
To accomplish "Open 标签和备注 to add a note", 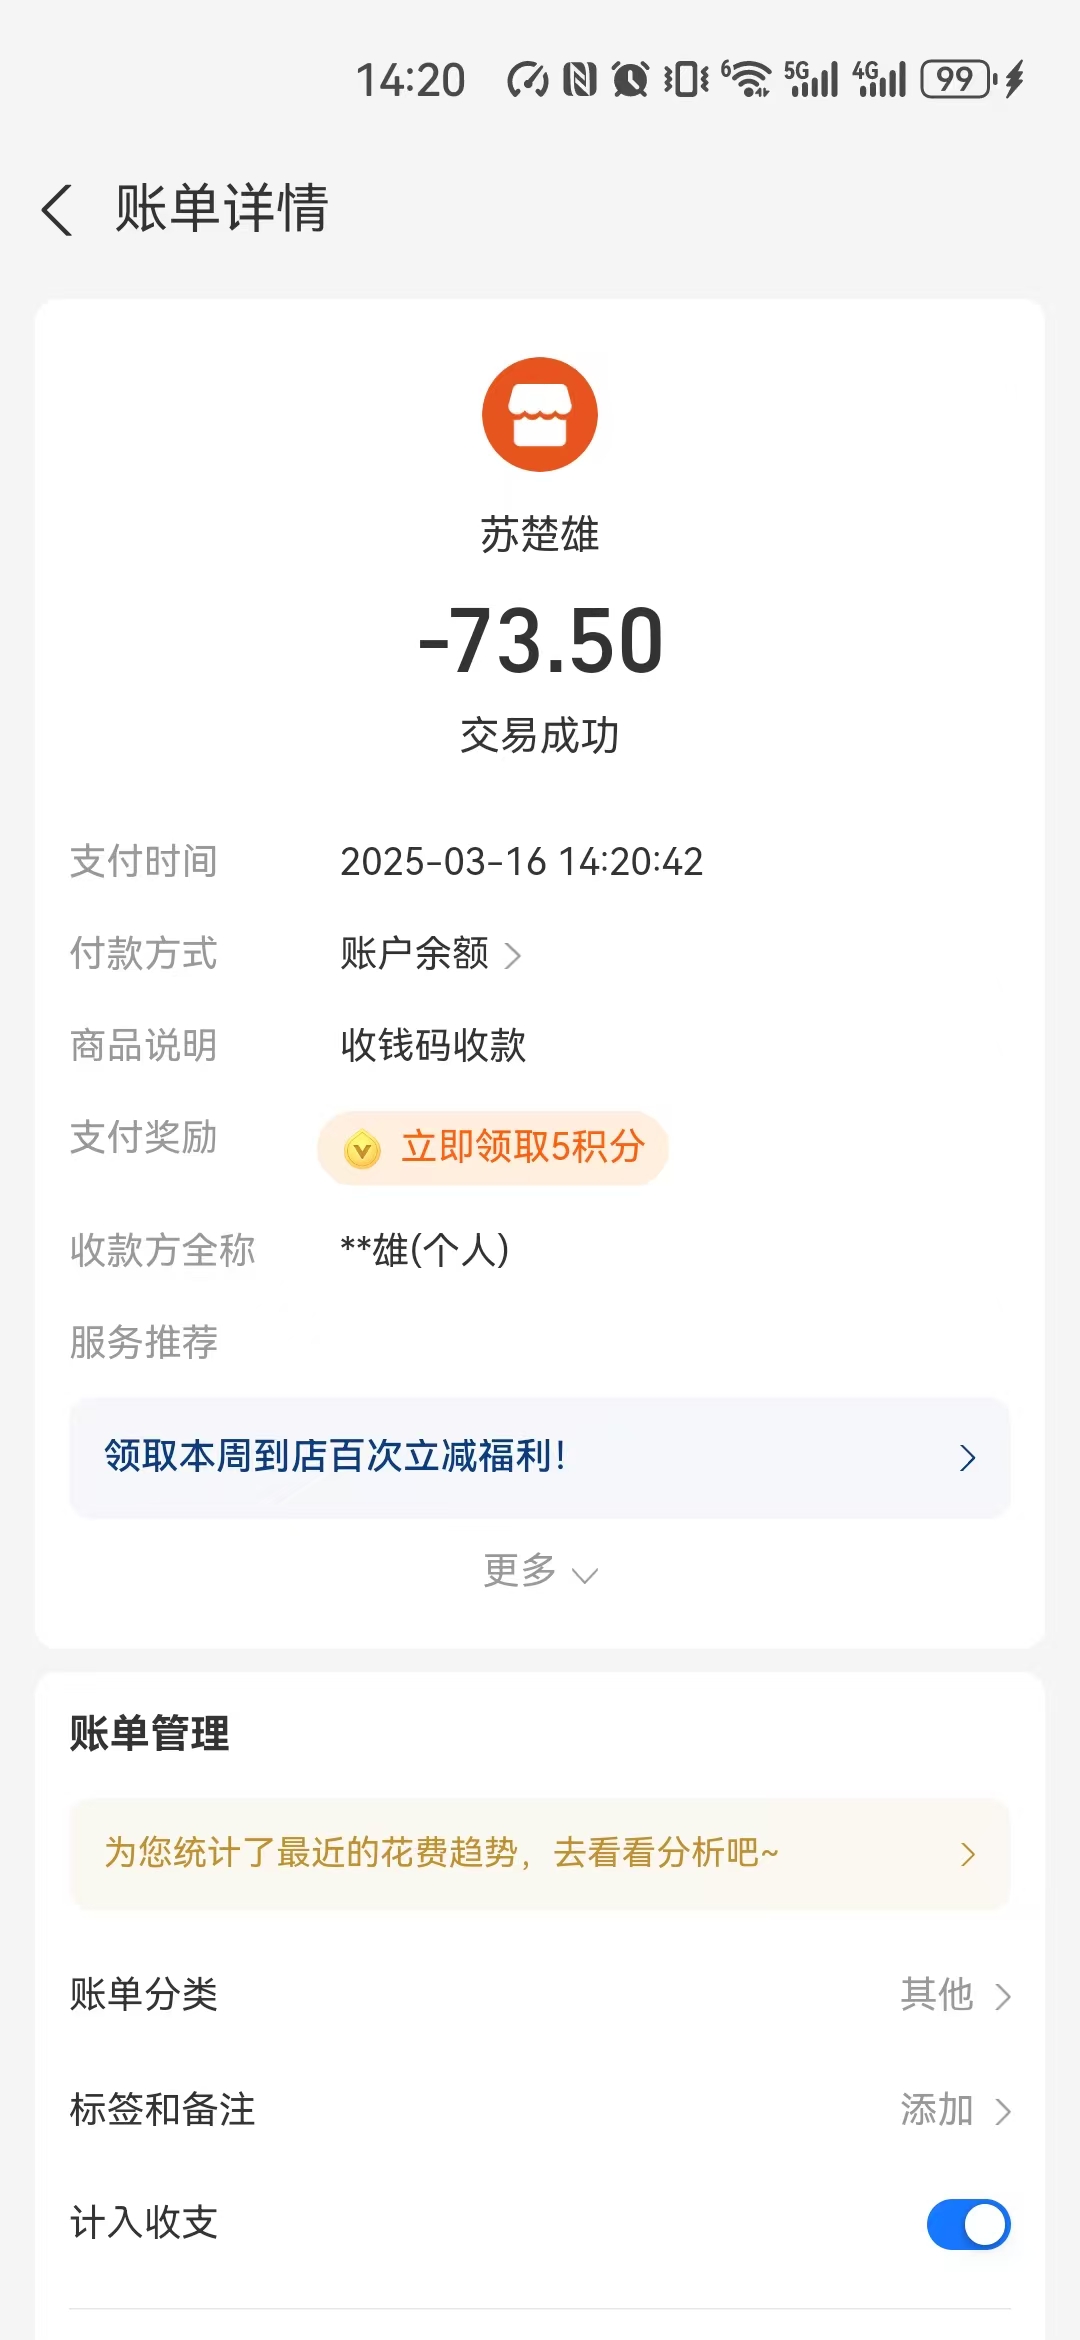I will [955, 2110].
